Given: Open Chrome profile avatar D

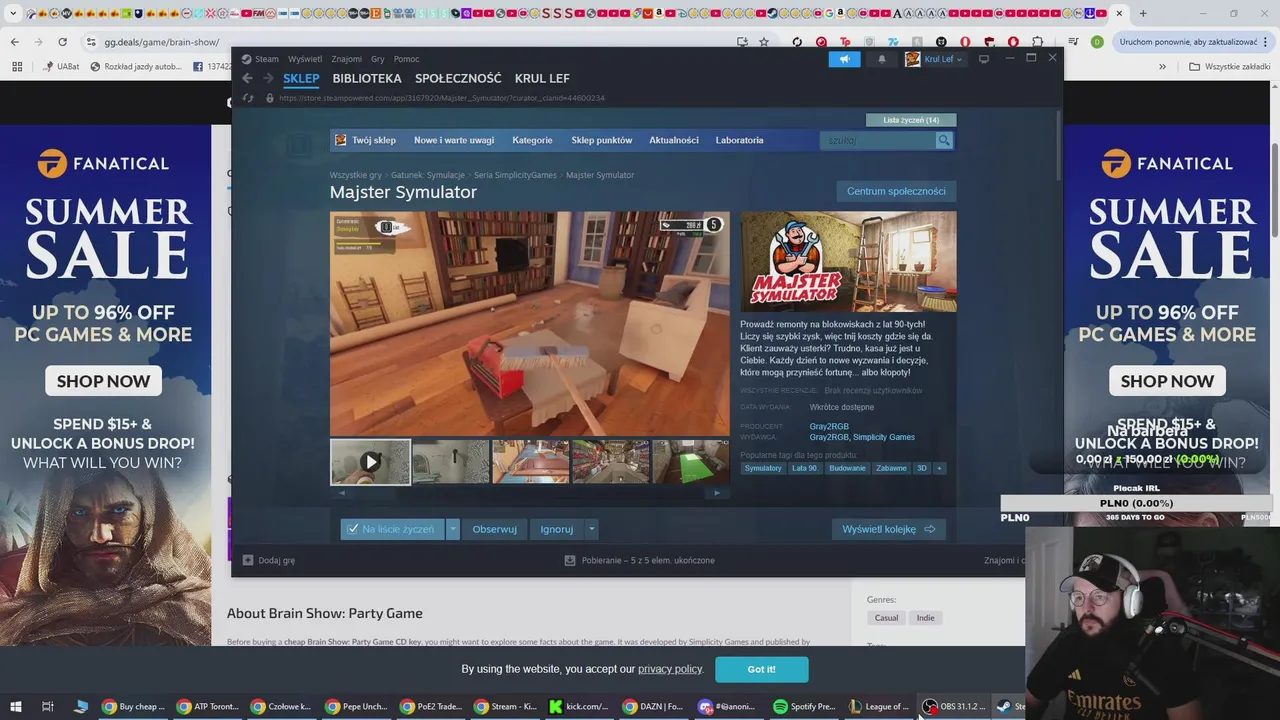Looking at the screenshot, I should pyautogui.click(x=1097, y=42).
